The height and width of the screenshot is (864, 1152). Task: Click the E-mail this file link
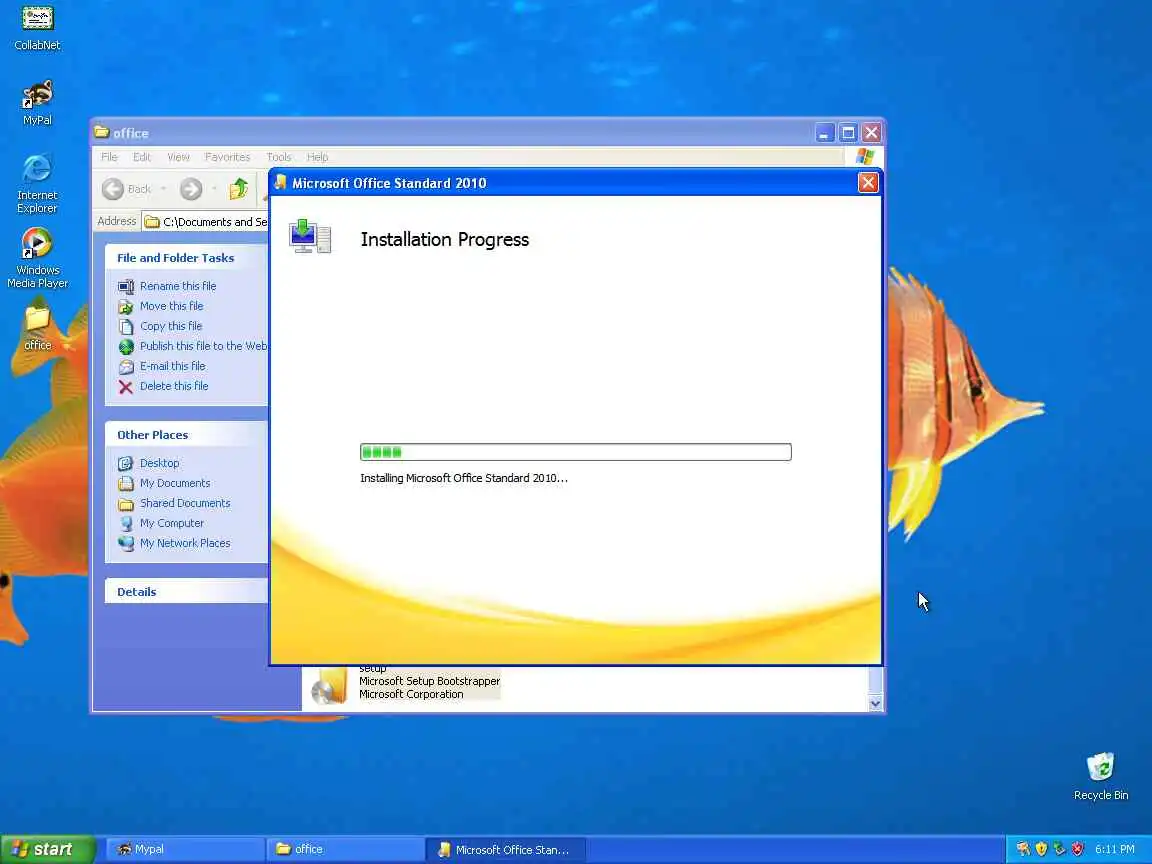[x=173, y=366]
